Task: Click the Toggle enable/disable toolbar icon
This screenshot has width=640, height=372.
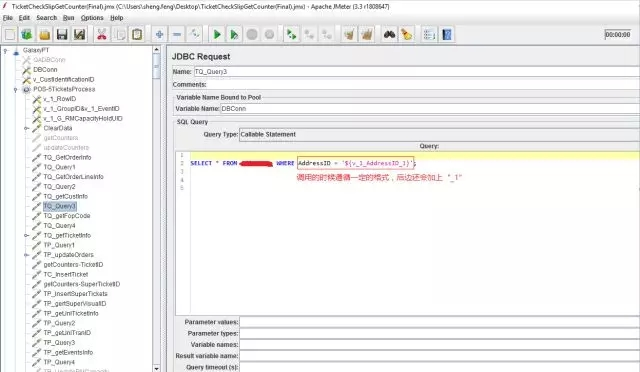Action: tap(195, 35)
